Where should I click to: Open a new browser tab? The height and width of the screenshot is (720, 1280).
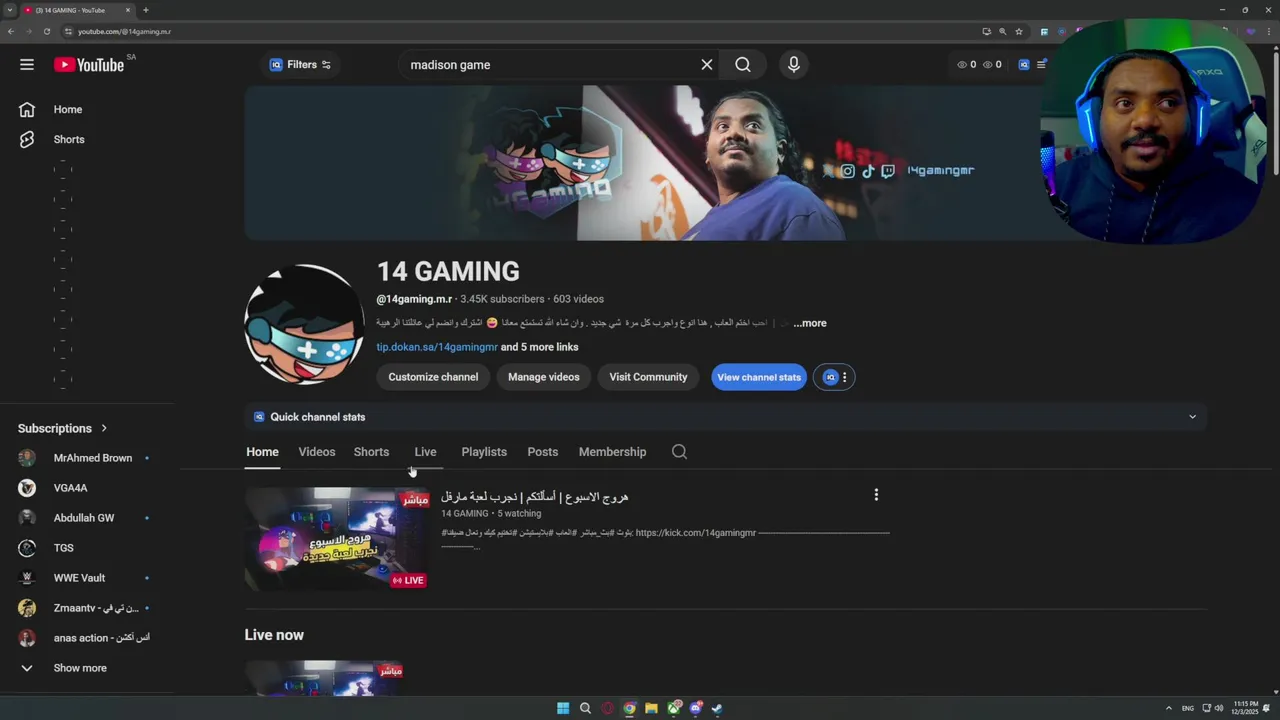146,10
